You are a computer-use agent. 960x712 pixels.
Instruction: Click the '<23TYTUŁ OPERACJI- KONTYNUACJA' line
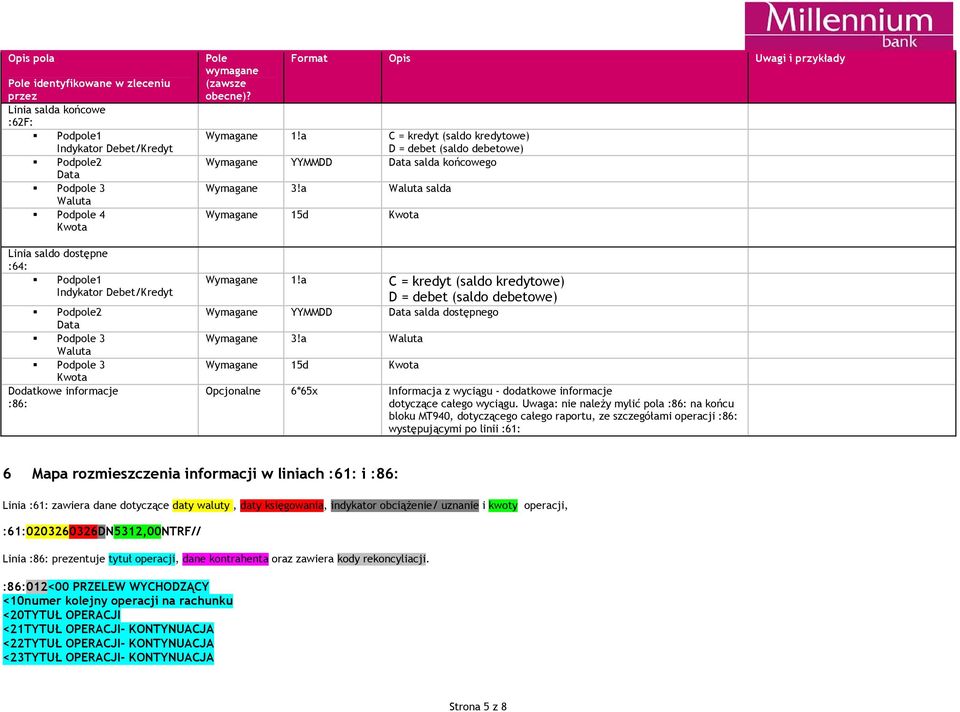[x=108, y=658]
